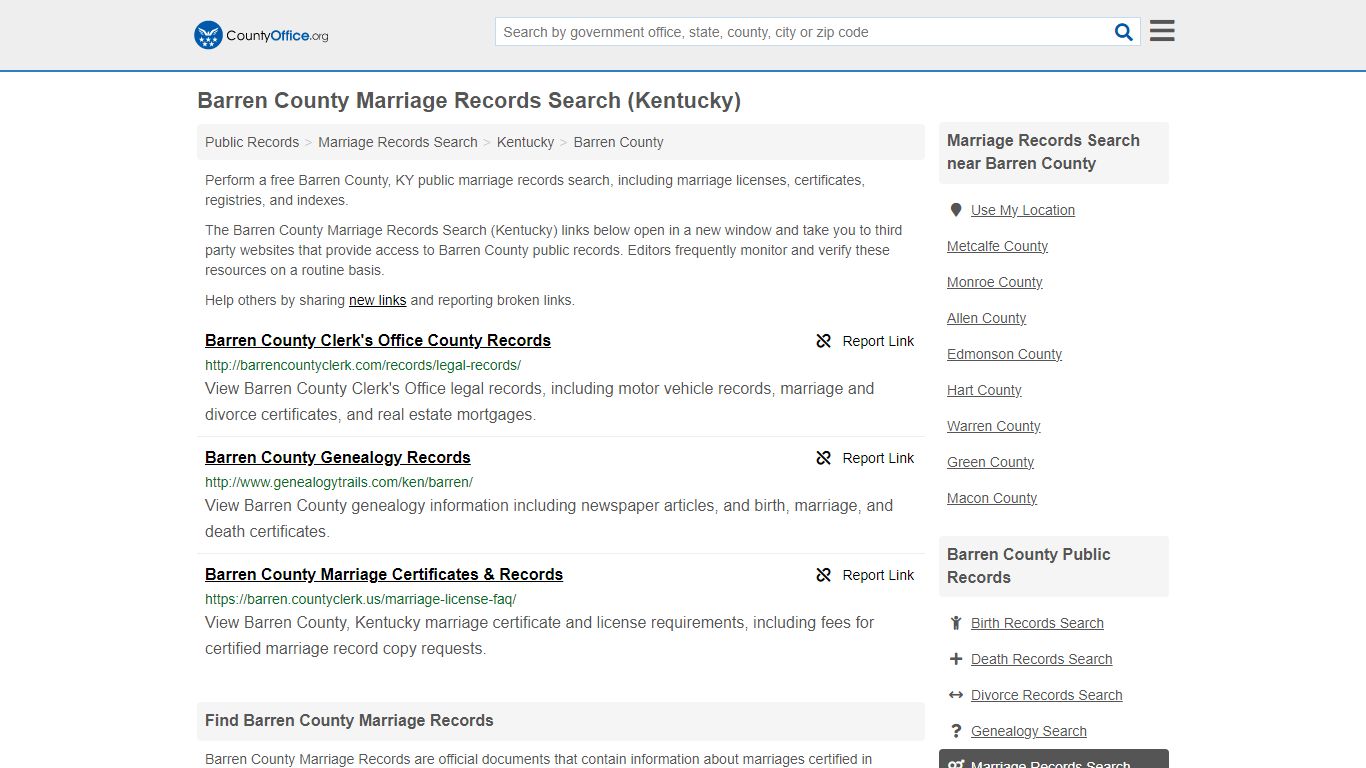
Task: Click the broken-link icon for Genealogy Records
Action: 824,458
